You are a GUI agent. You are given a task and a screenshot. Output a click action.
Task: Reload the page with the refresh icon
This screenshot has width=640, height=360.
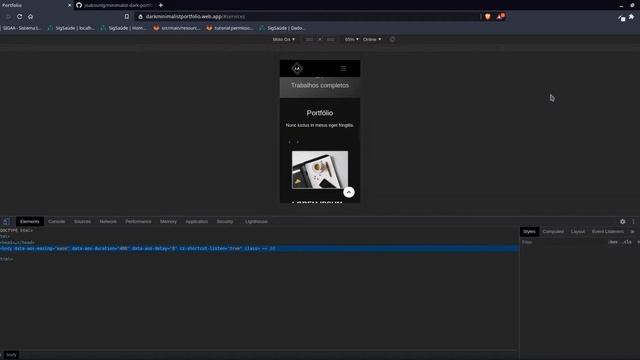[x=19, y=17]
